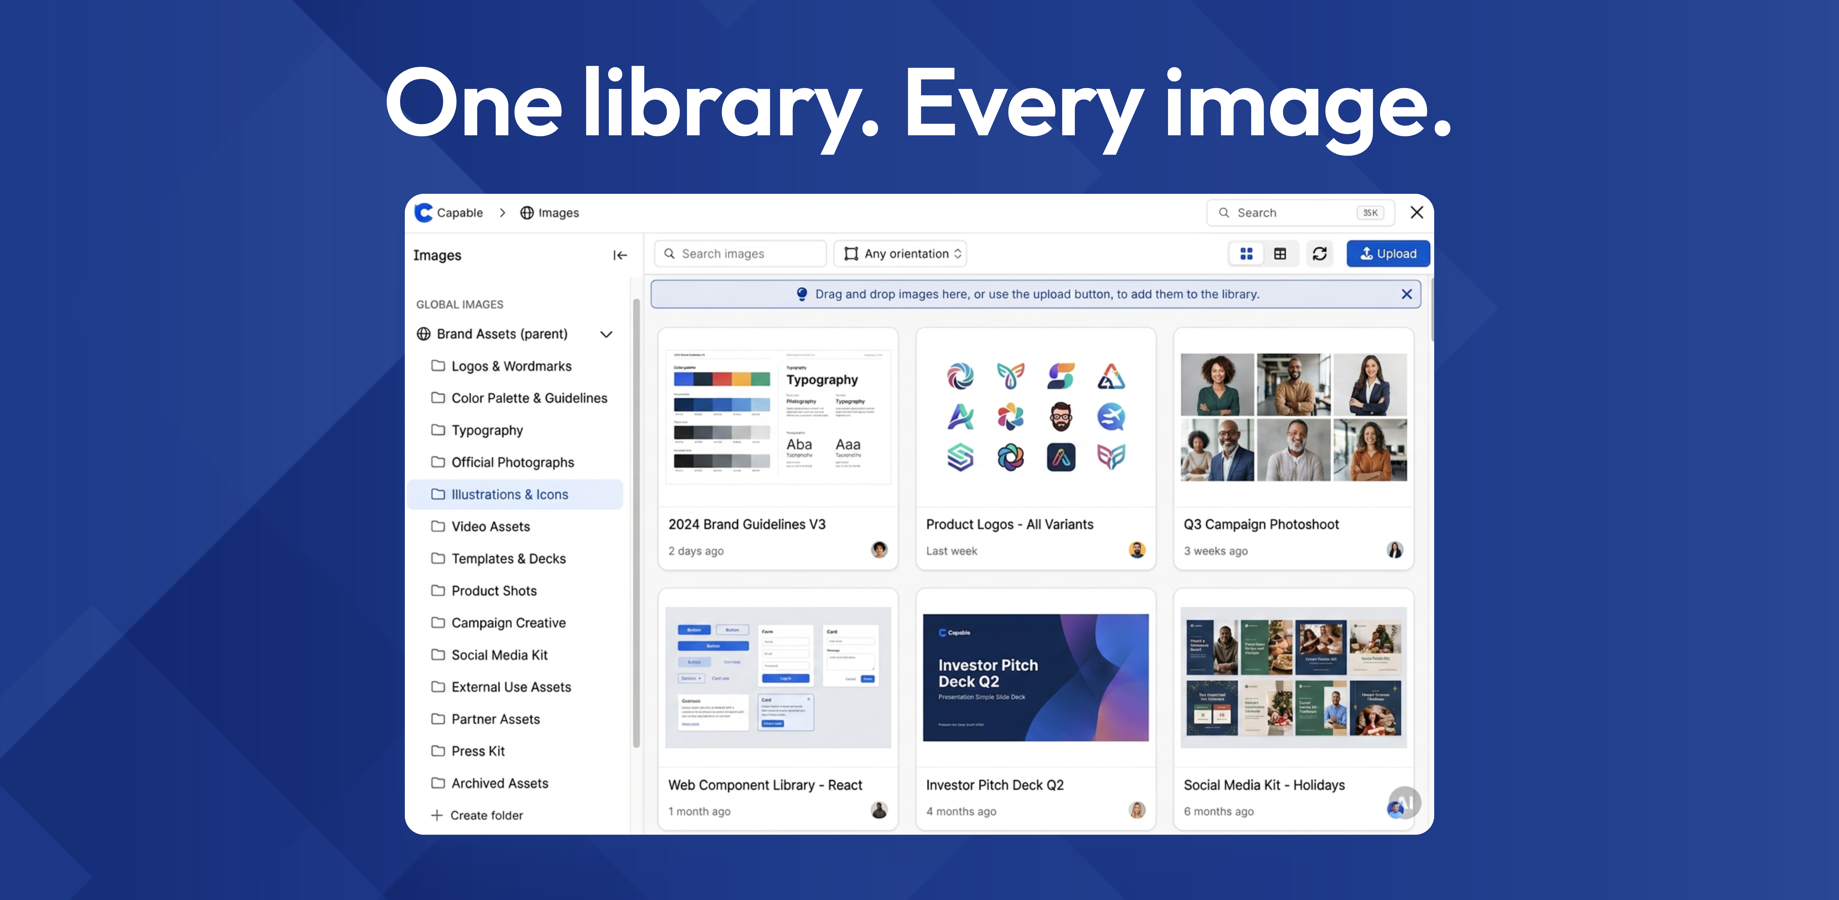Click avatar on Q3 Campaign Photoshoot card
Screen dimensions: 1839x900
[1395, 550]
